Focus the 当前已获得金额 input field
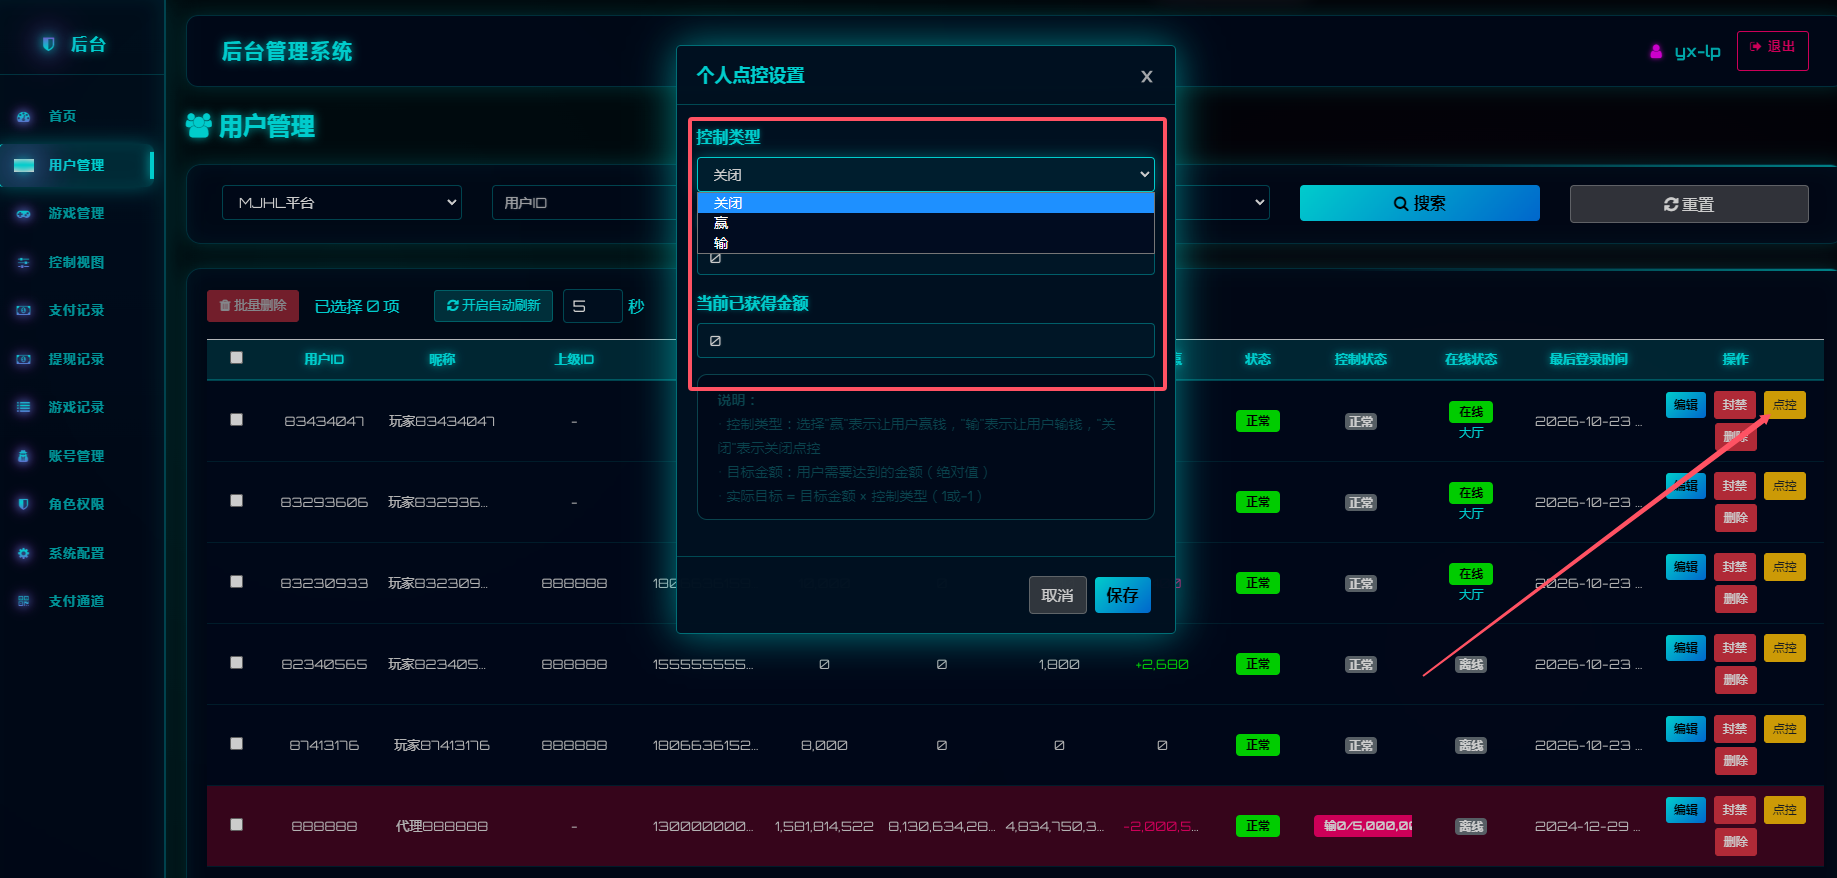This screenshot has height=878, width=1837. pyautogui.click(x=926, y=340)
